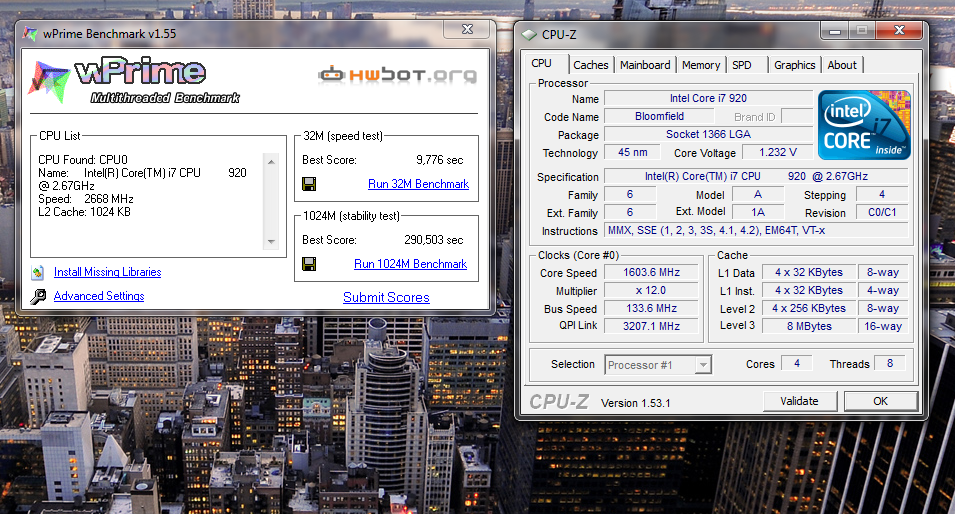Click the Name field showing Intel Core i7 920
Image resolution: width=955 pixels, height=514 pixels.
(x=708, y=98)
